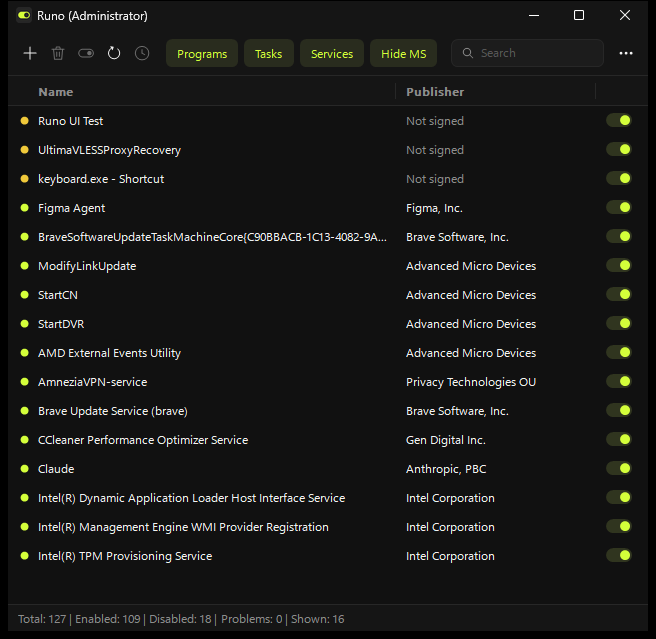
Task: Select CCleaner Performance Optimizer Service name
Action: coord(143,440)
